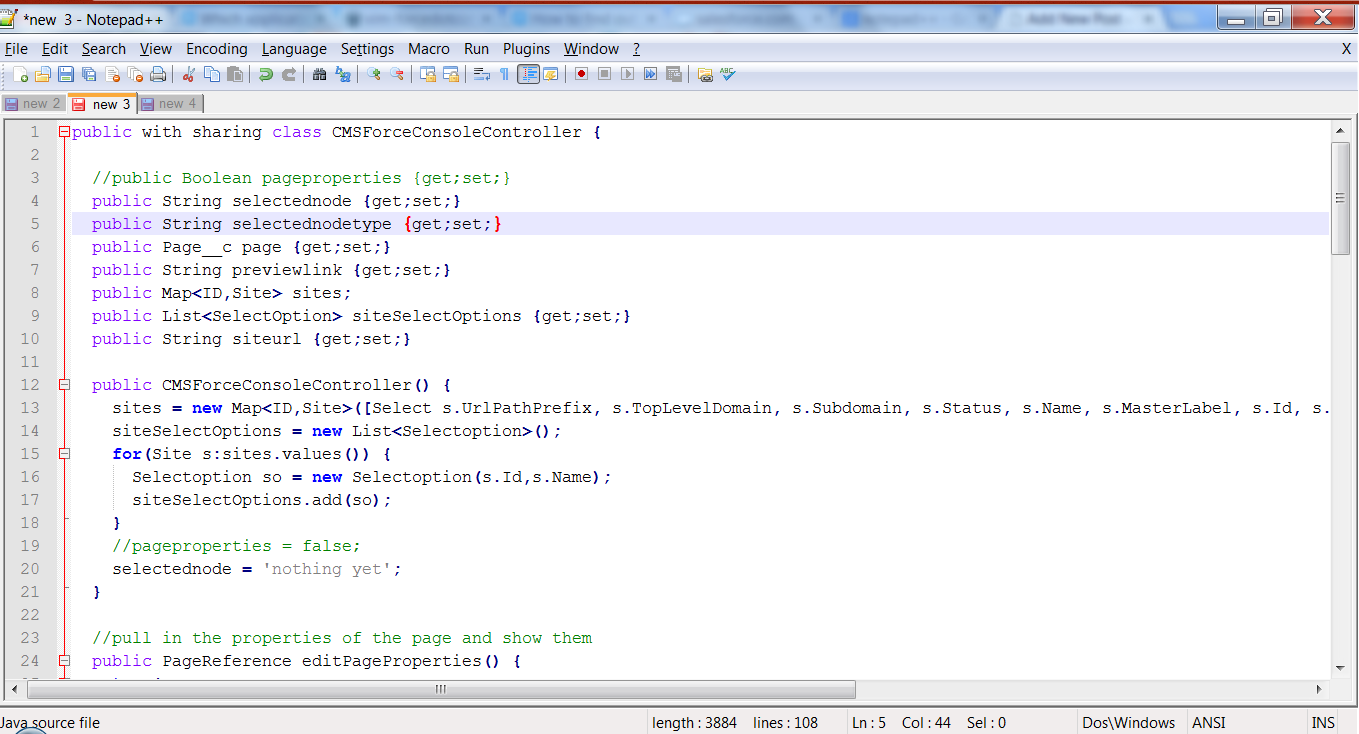
Task: Click the save recorded macro icon
Action: click(x=673, y=74)
